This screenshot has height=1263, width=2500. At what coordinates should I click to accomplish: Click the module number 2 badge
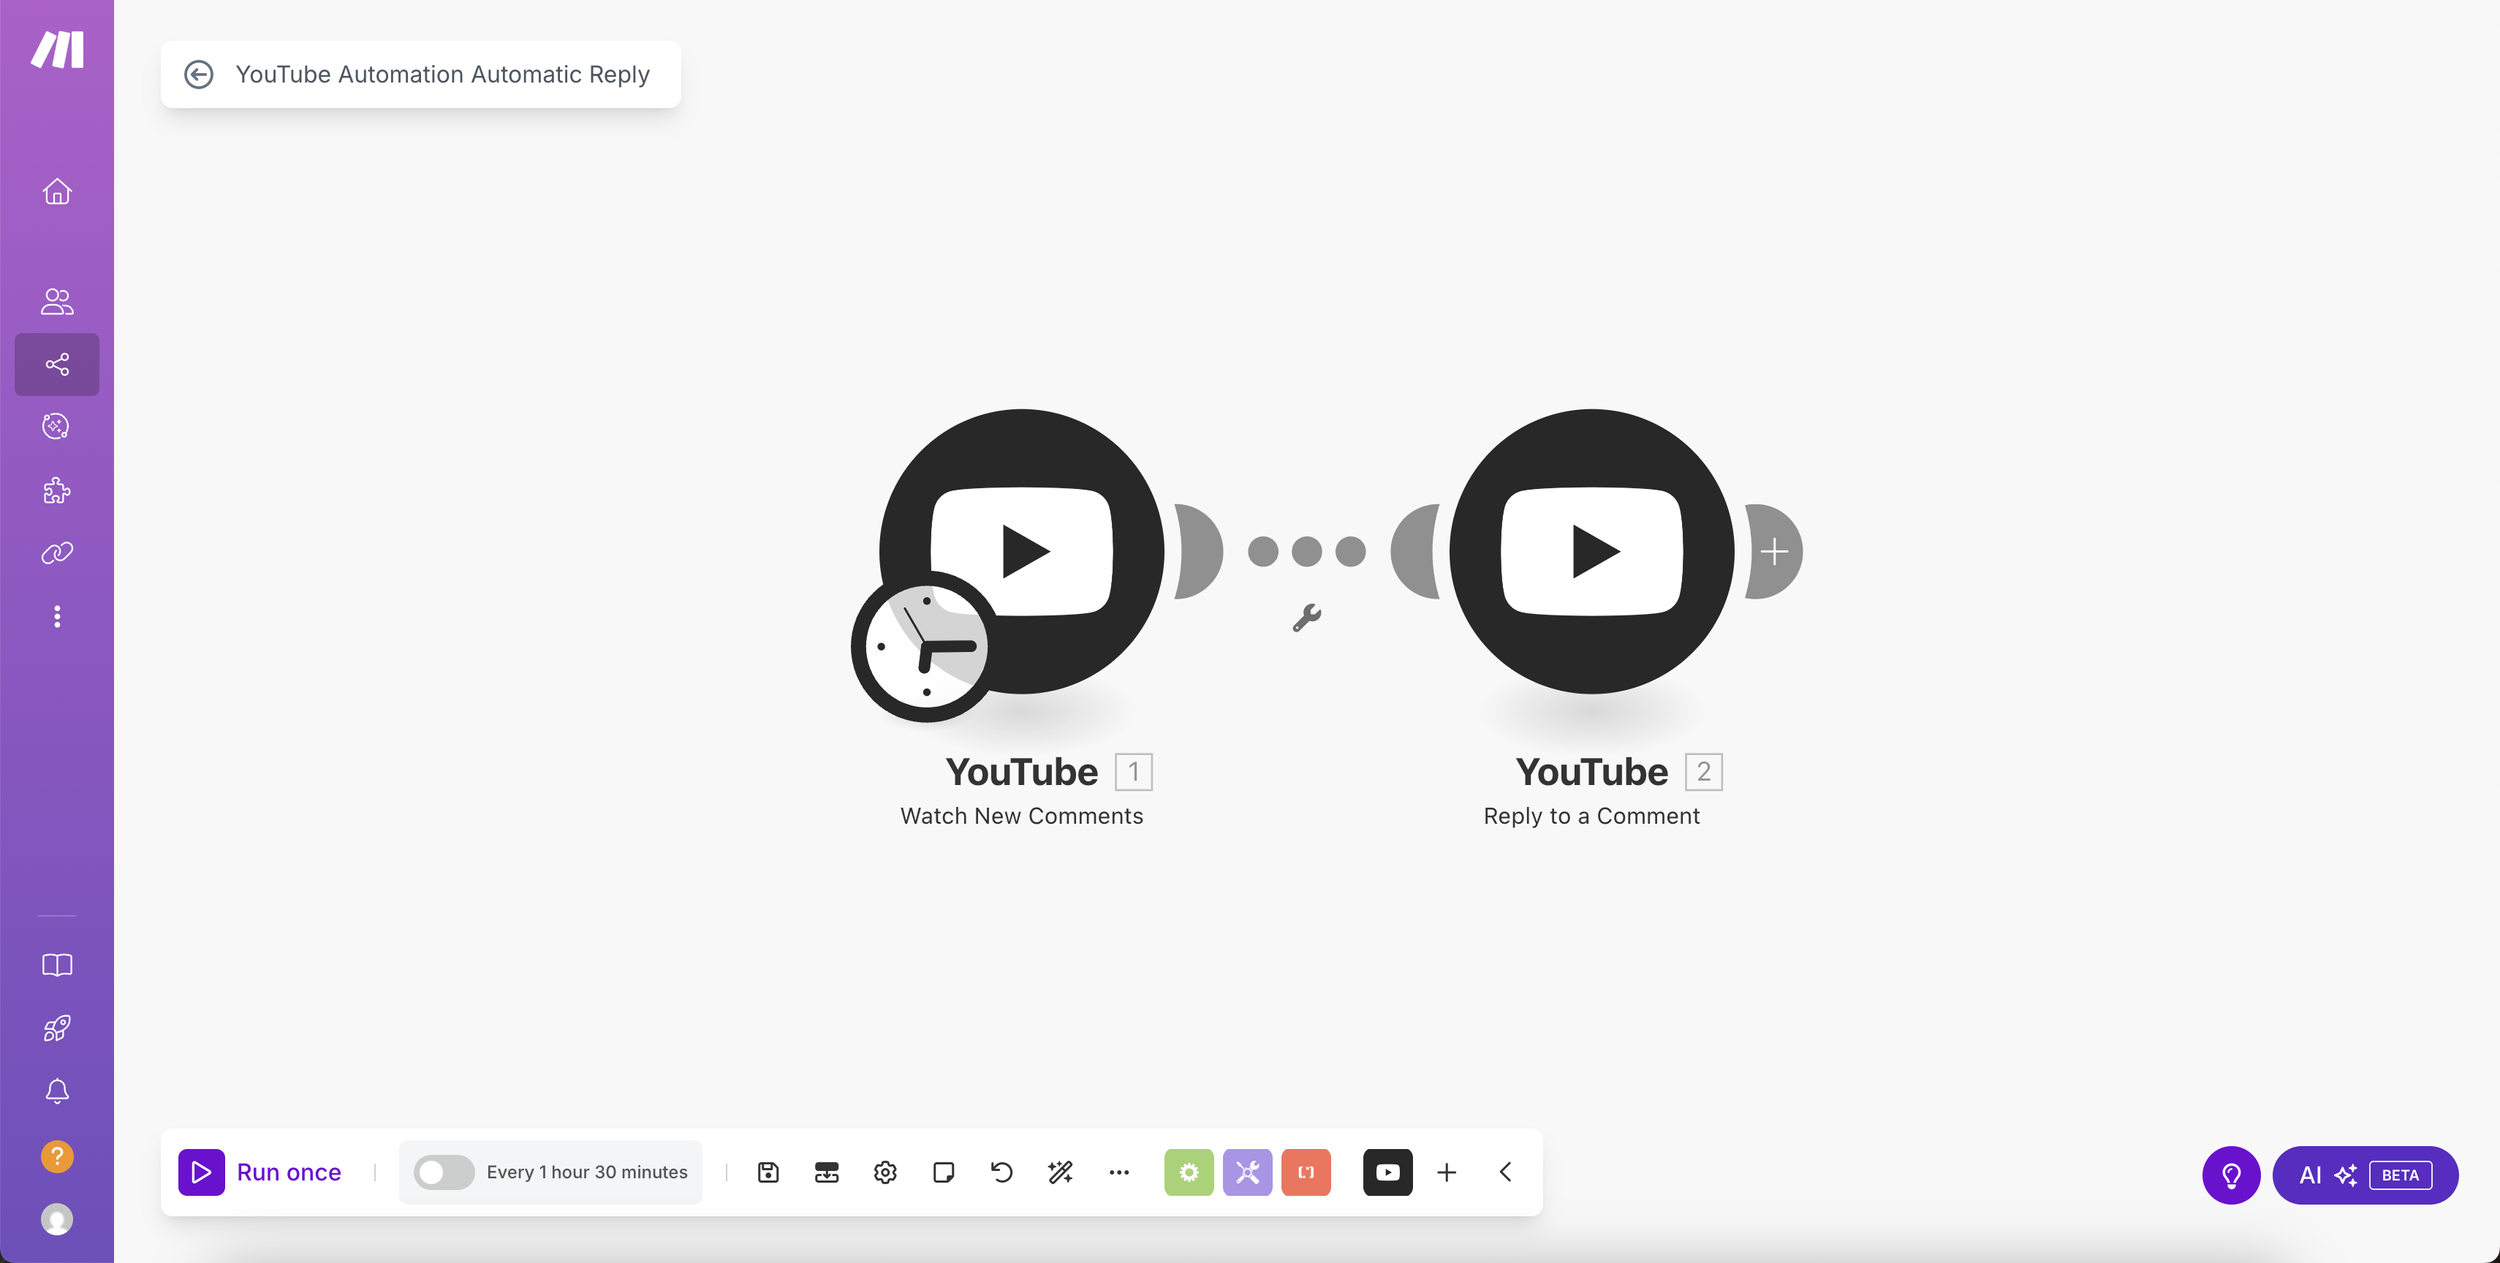(1704, 772)
